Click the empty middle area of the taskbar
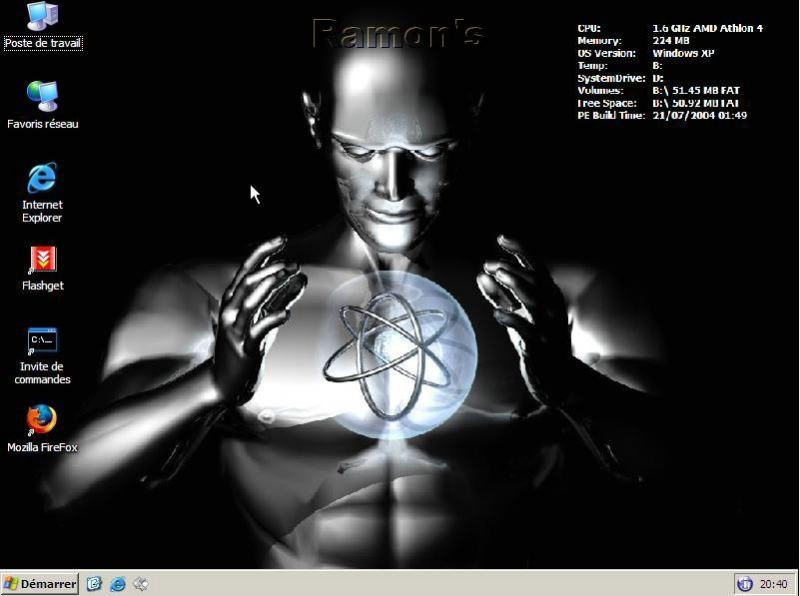The width and height of the screenshot is (800, 596). (x=440, y=584)
